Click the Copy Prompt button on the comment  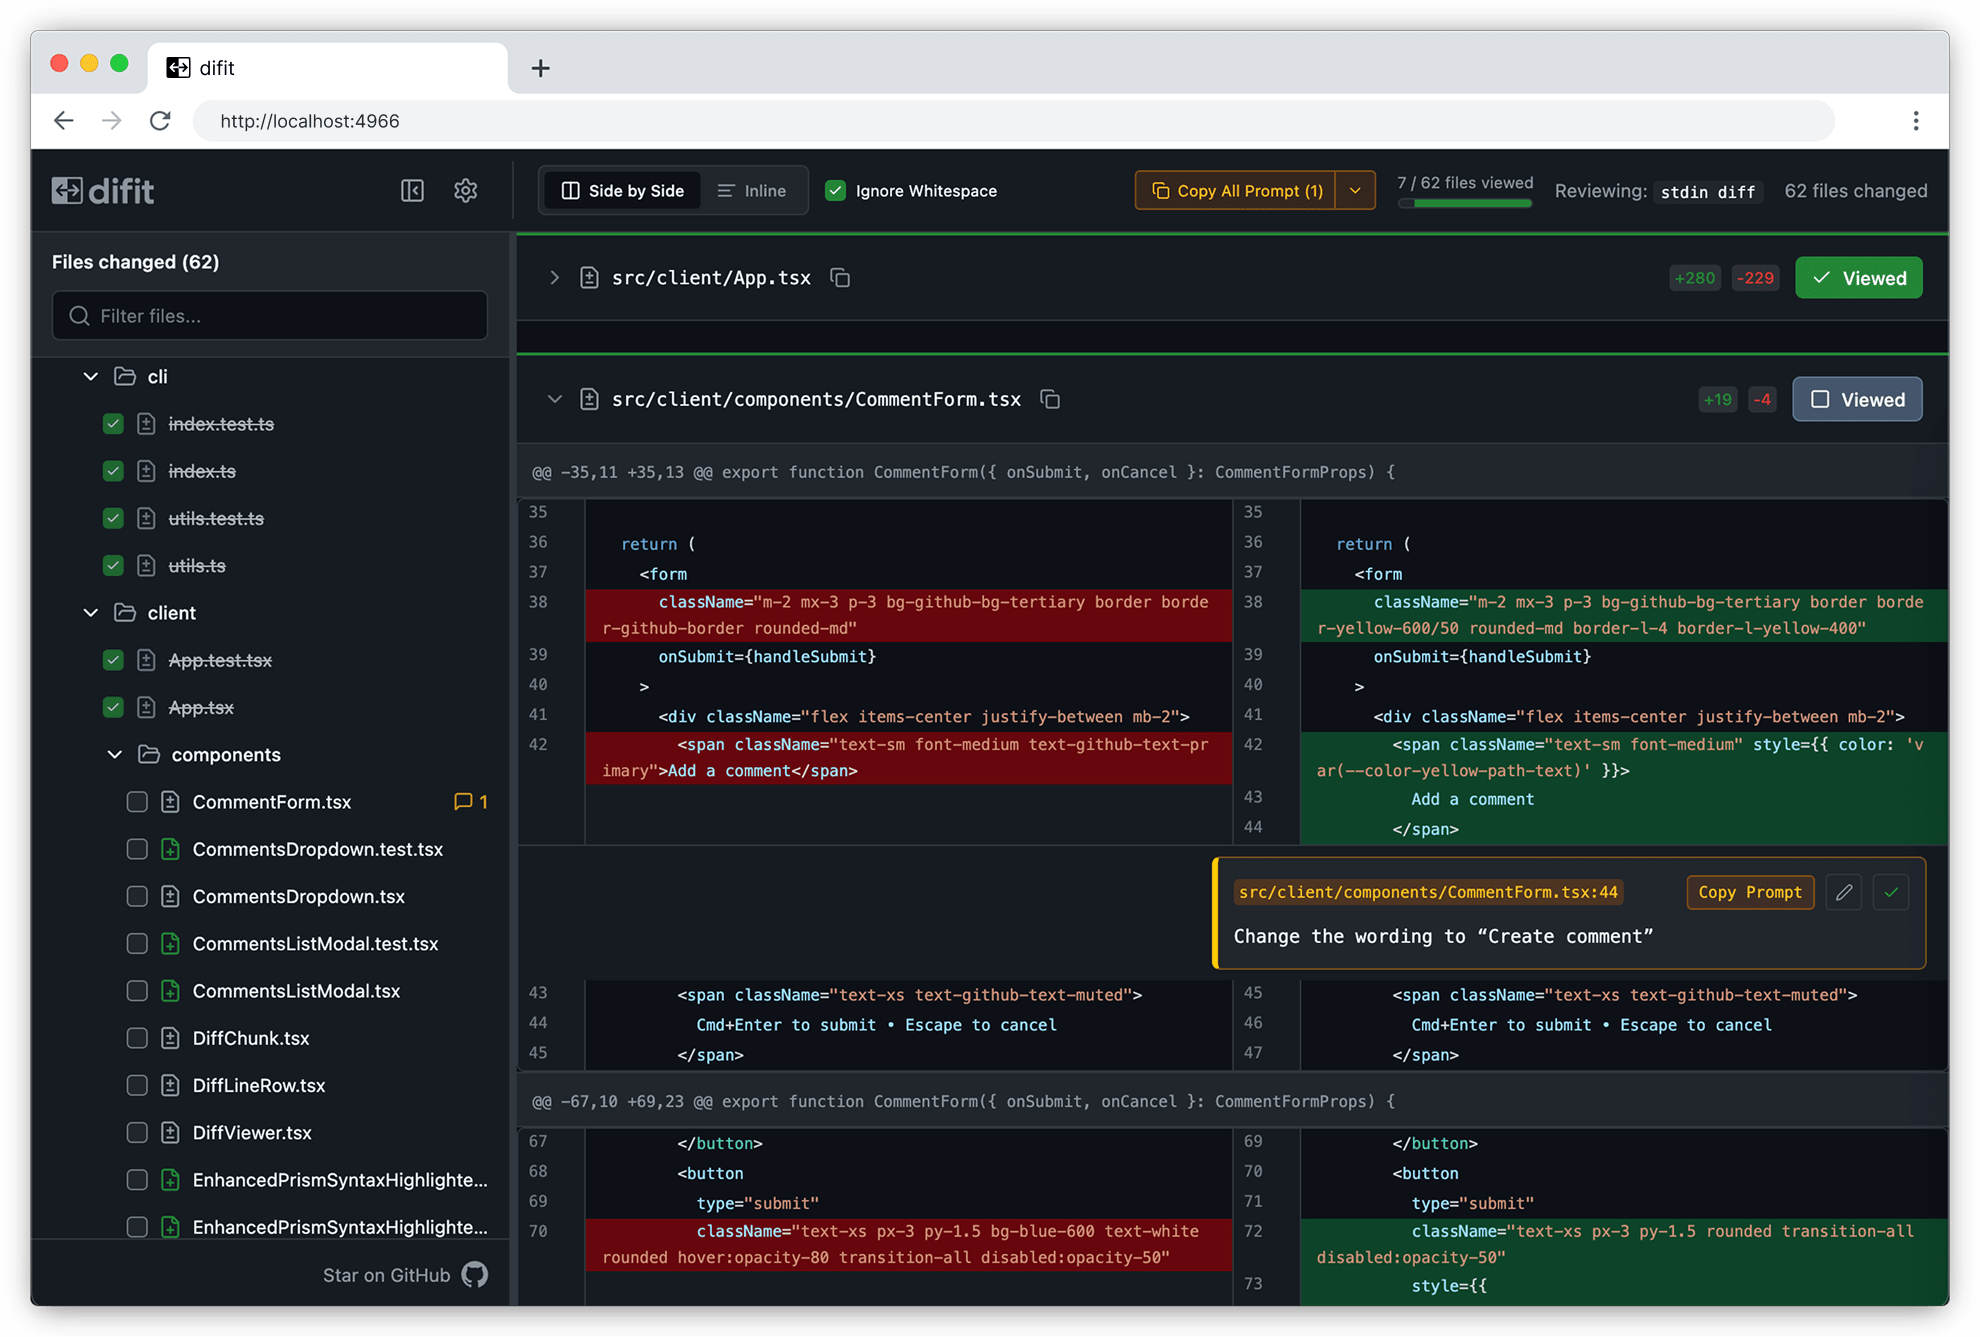1750,892
